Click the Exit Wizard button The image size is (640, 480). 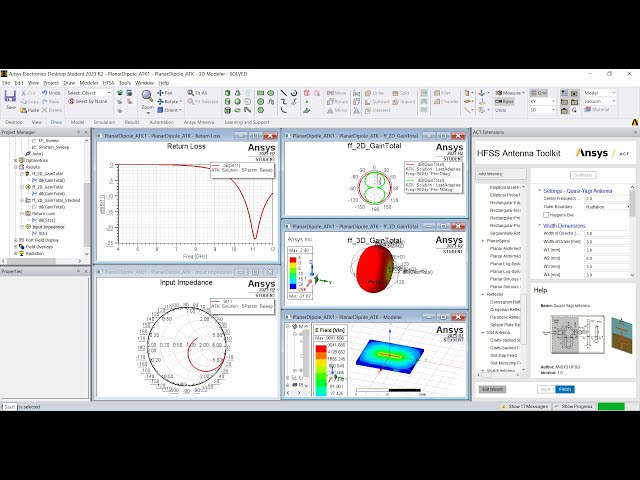point(492,389)
